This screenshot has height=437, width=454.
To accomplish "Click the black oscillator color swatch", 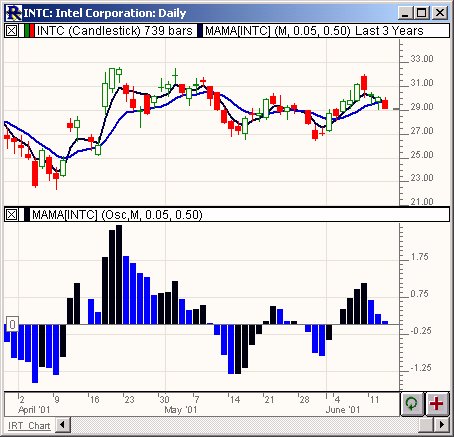I will pyautogui.click(x=27, y=215).
